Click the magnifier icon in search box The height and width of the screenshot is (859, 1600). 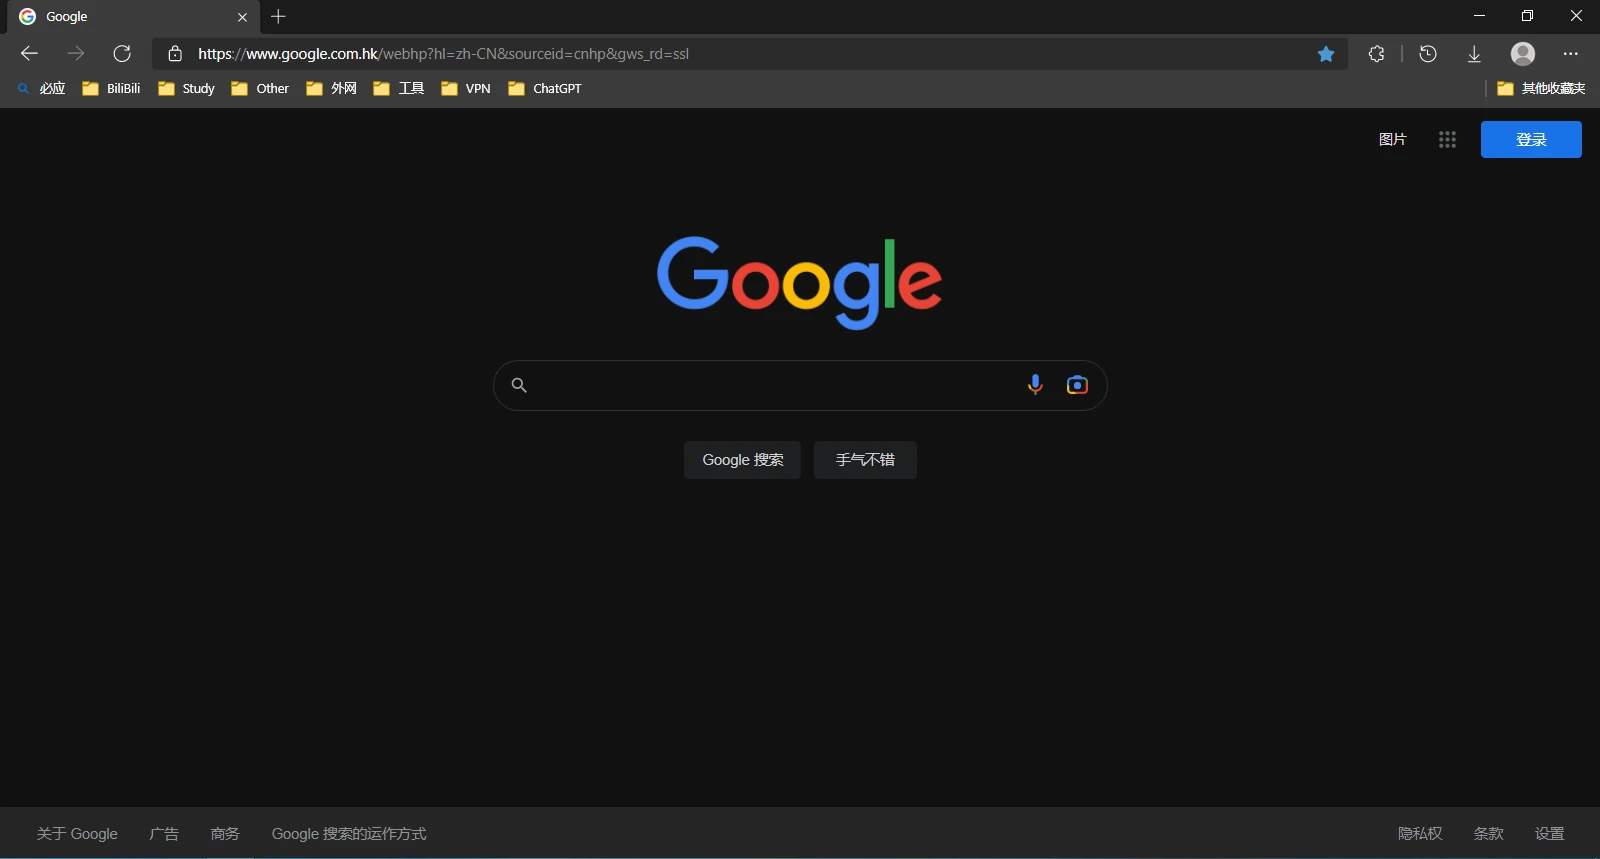click(519, 385)
